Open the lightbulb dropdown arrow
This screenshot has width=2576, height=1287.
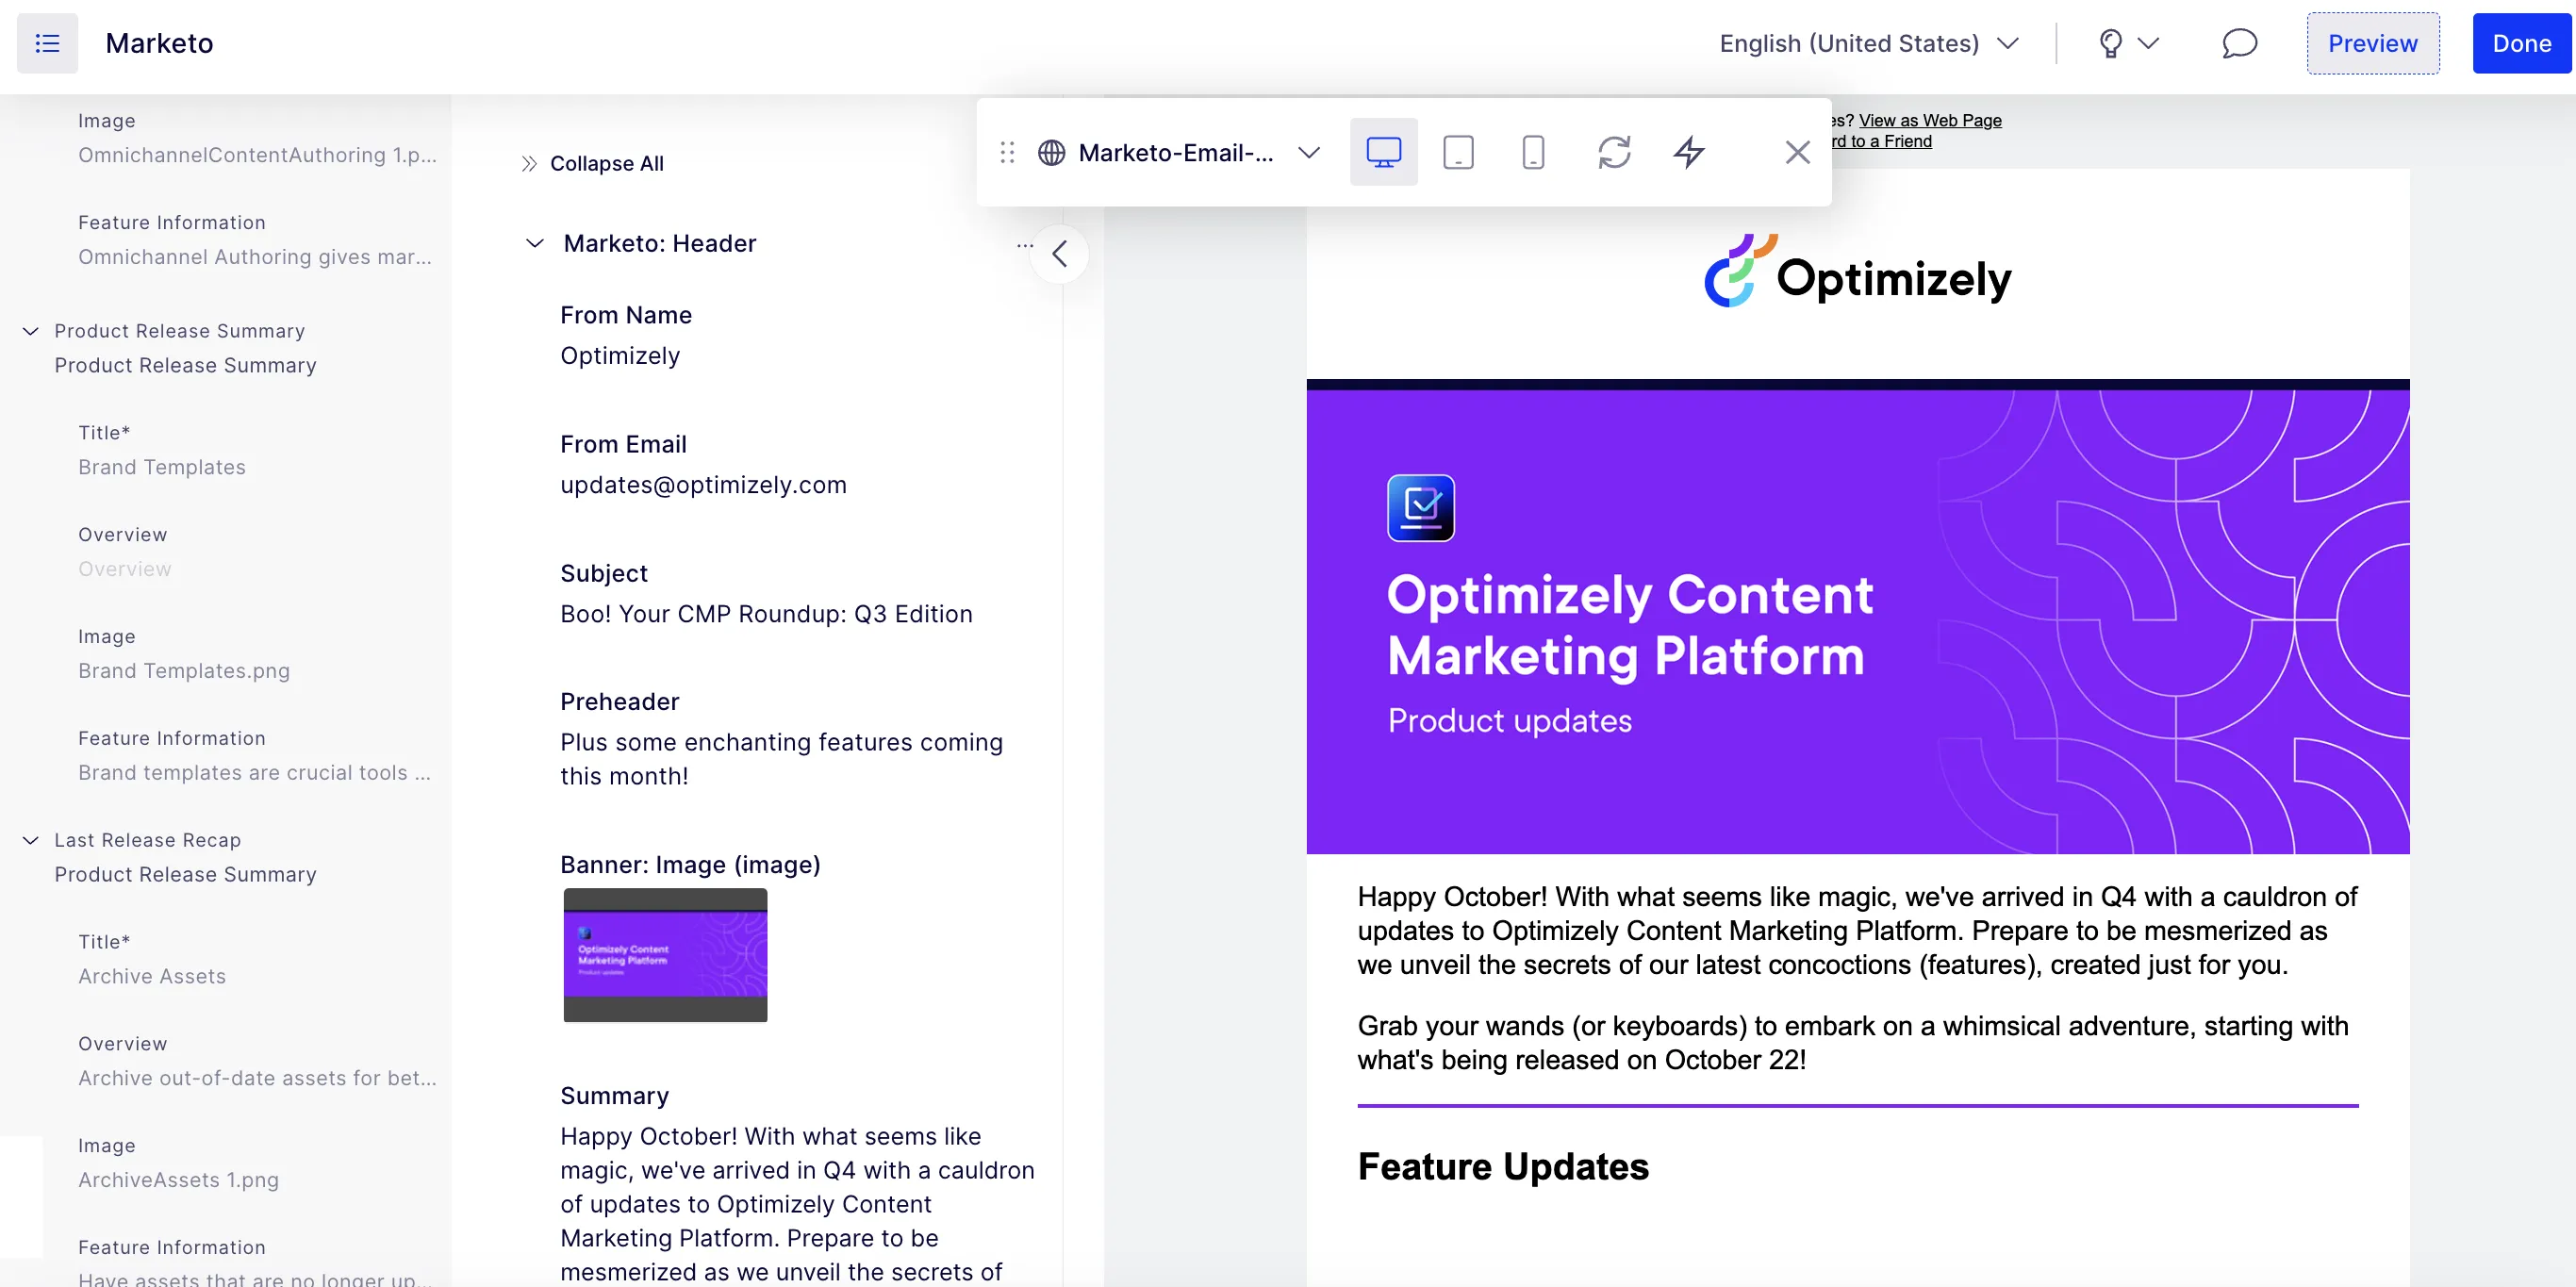[x=2148, y=43]
